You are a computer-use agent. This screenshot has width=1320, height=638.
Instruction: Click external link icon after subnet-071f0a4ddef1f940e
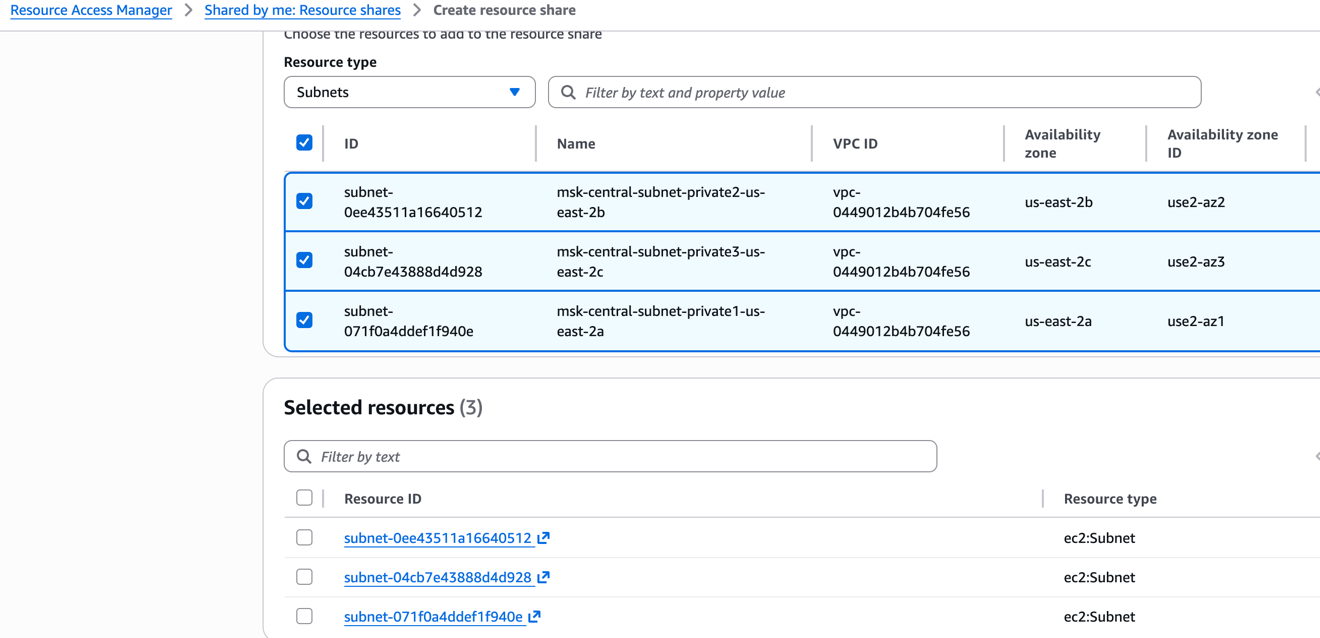click(x=534, y=617)
